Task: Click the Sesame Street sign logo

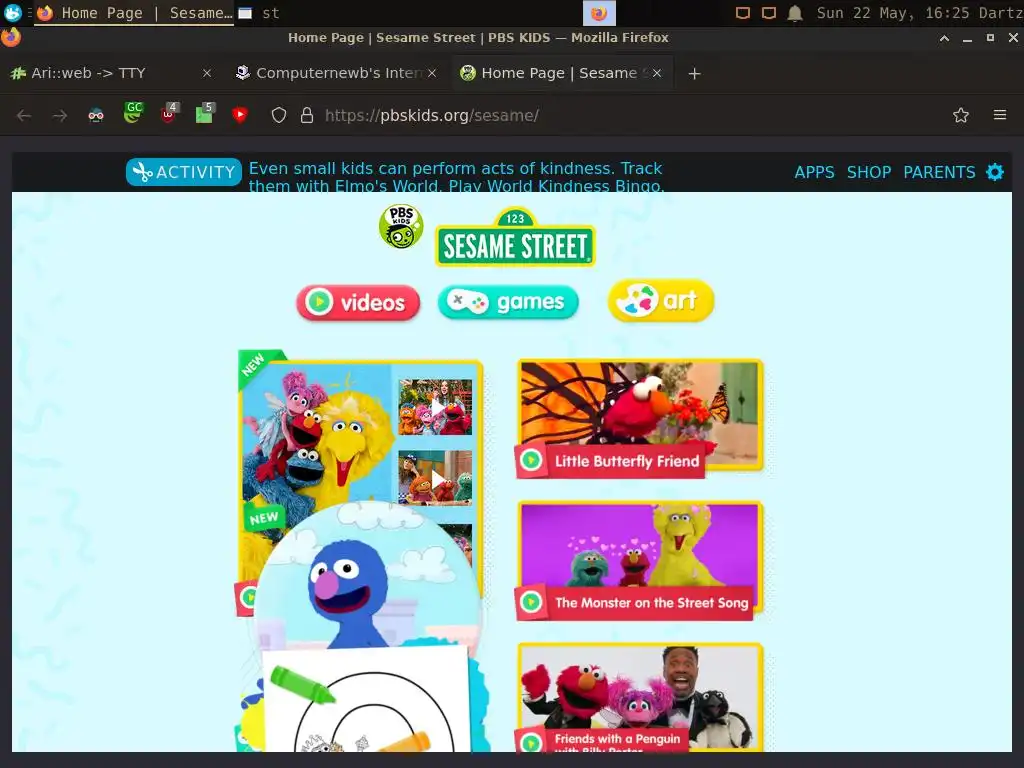Action: pos(515,238)
